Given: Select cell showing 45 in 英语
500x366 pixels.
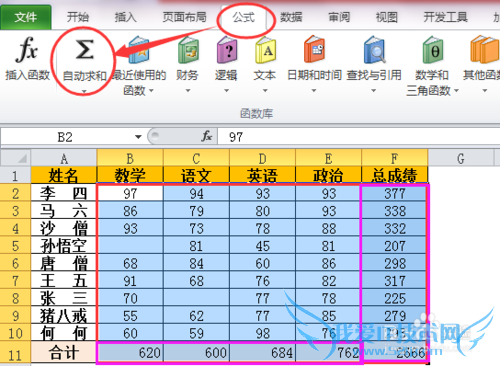Looking at the screenshot, I should pos(262,246).
